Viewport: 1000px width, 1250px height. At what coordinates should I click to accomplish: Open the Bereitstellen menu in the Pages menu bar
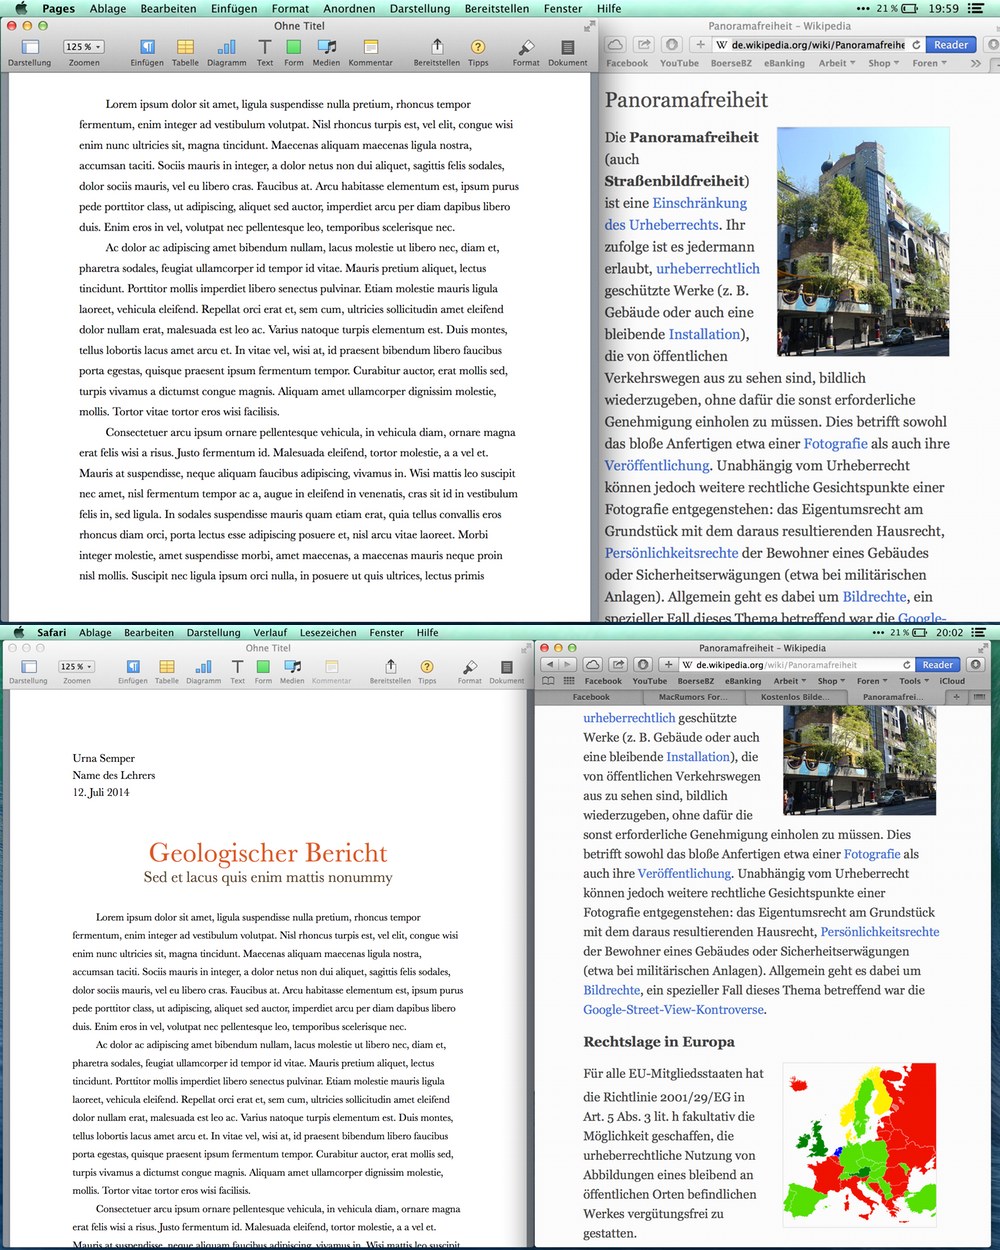(497, 8)
